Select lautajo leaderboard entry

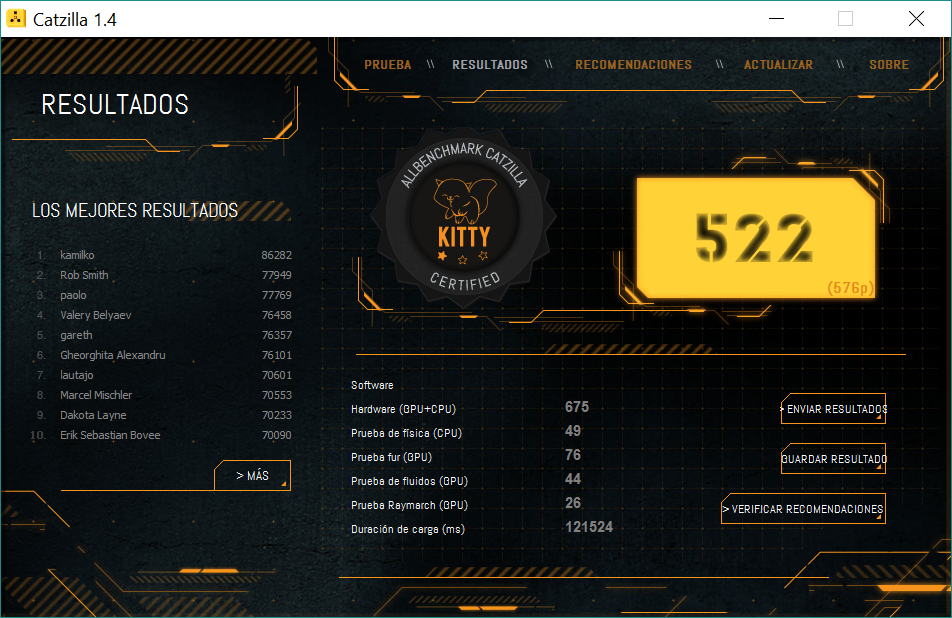76,375
